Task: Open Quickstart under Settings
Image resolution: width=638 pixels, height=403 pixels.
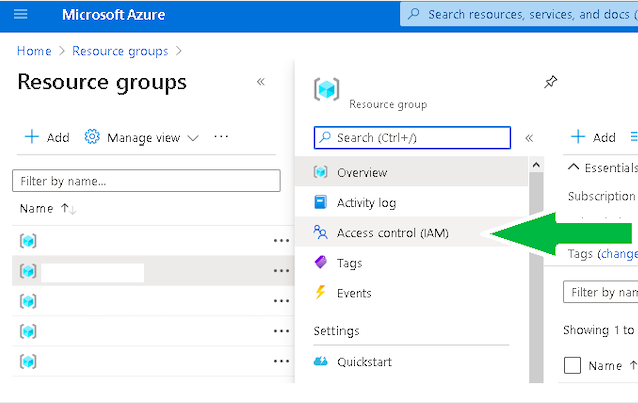Action: pyautogui.click(x=411, y=361)
